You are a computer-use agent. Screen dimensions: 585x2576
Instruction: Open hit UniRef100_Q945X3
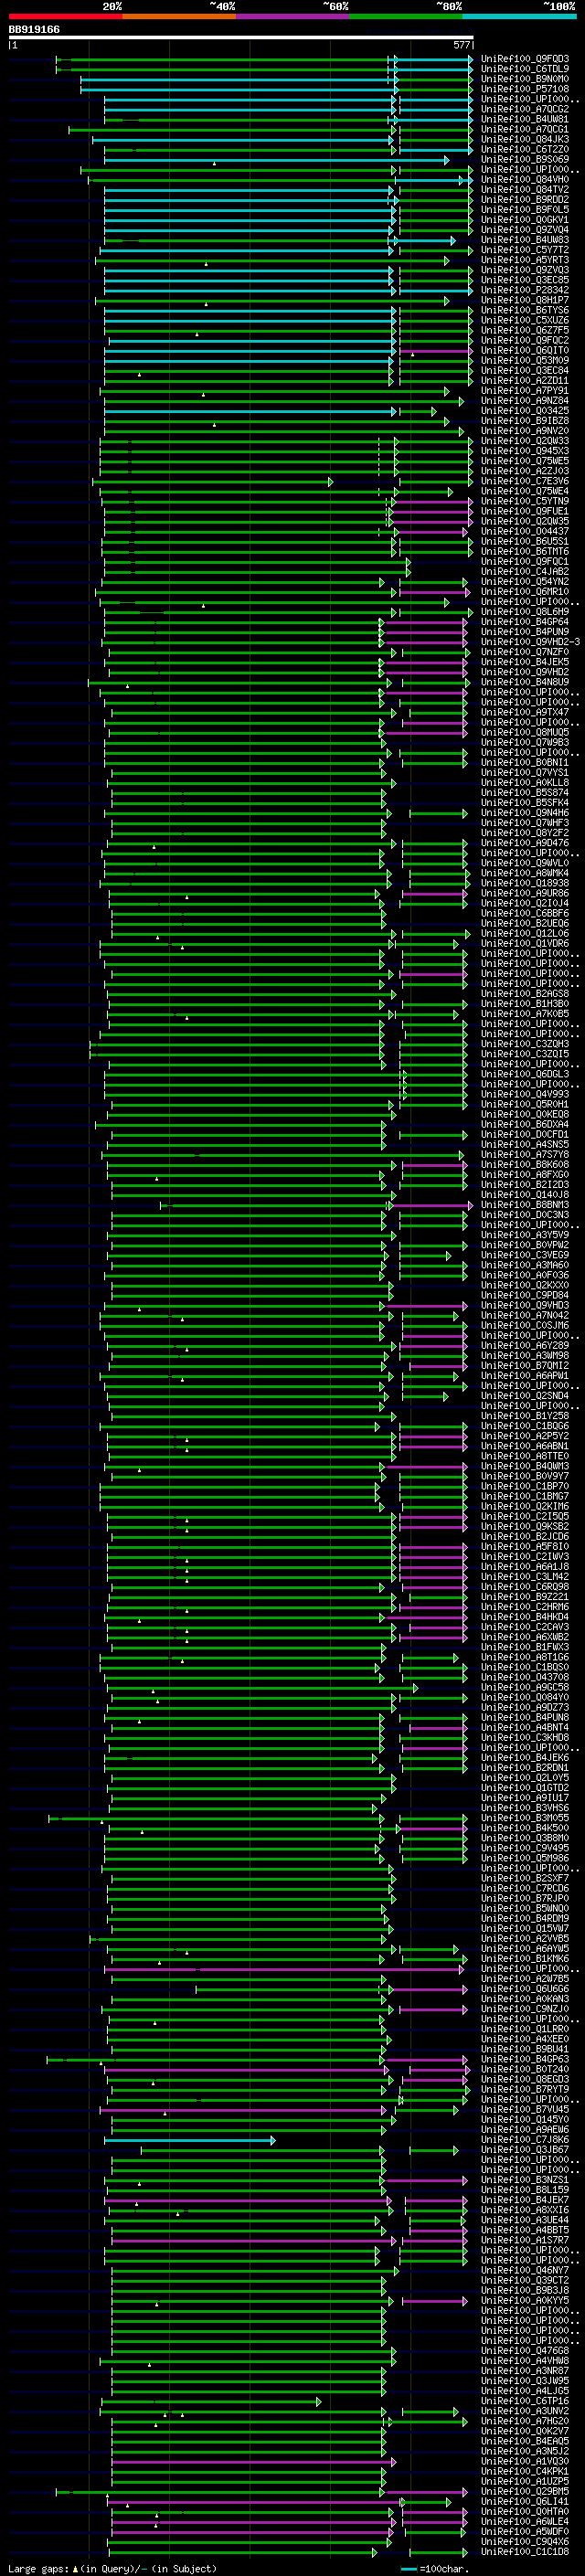click(525, 451)
